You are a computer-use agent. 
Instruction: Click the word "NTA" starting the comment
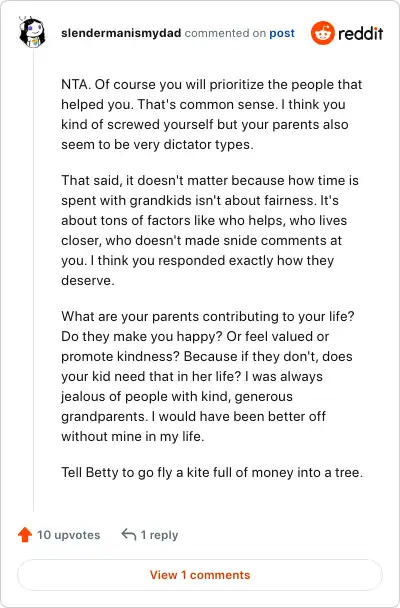click(74, 85)
